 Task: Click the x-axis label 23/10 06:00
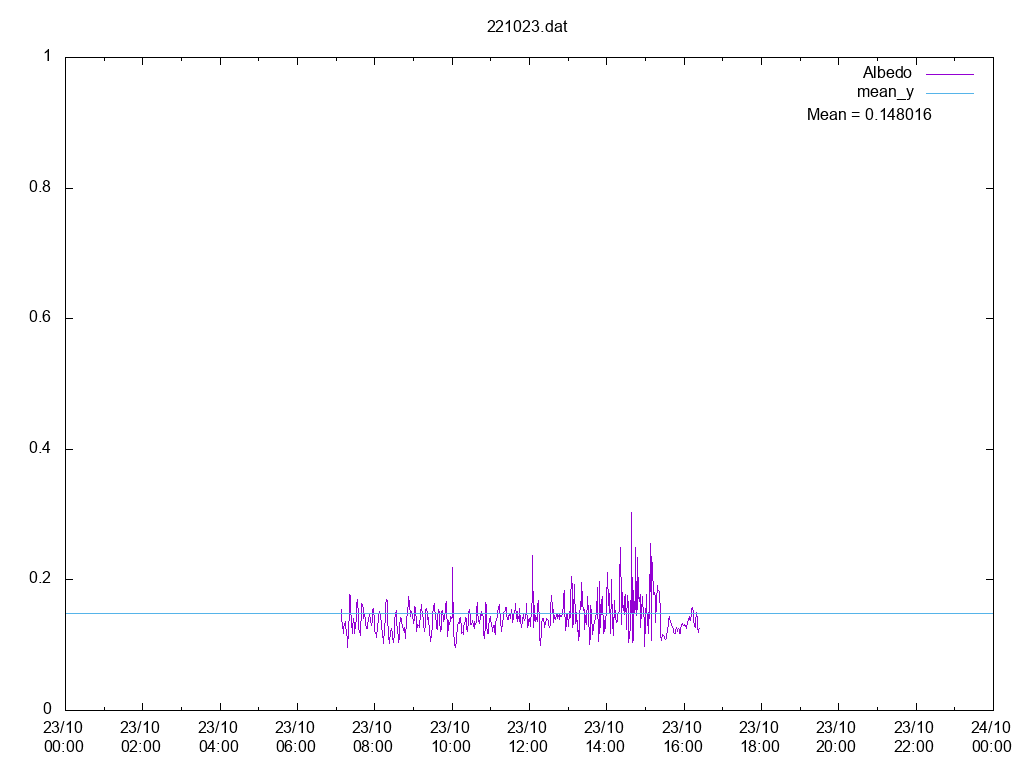pyautogui.click(x=295, y=737)
